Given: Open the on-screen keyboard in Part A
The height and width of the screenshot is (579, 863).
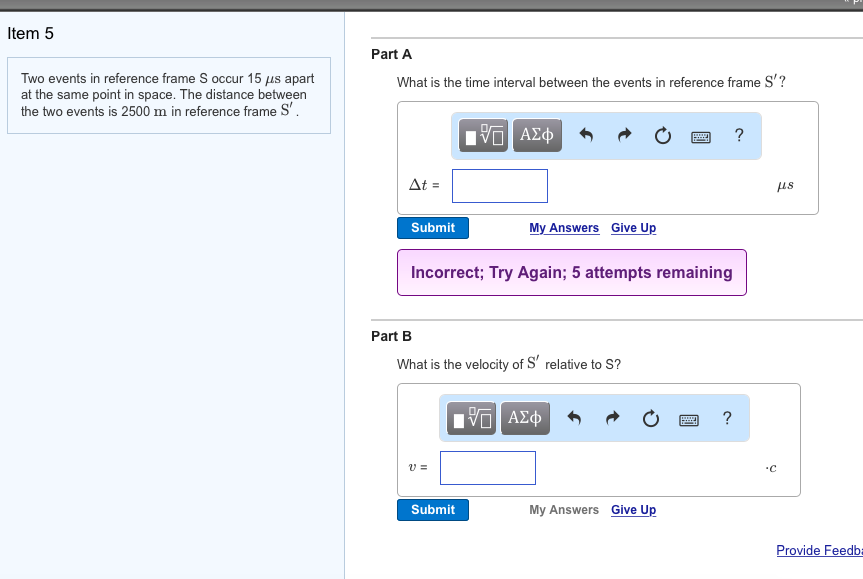Looking at the screenshot, I should tap(700, 135).
